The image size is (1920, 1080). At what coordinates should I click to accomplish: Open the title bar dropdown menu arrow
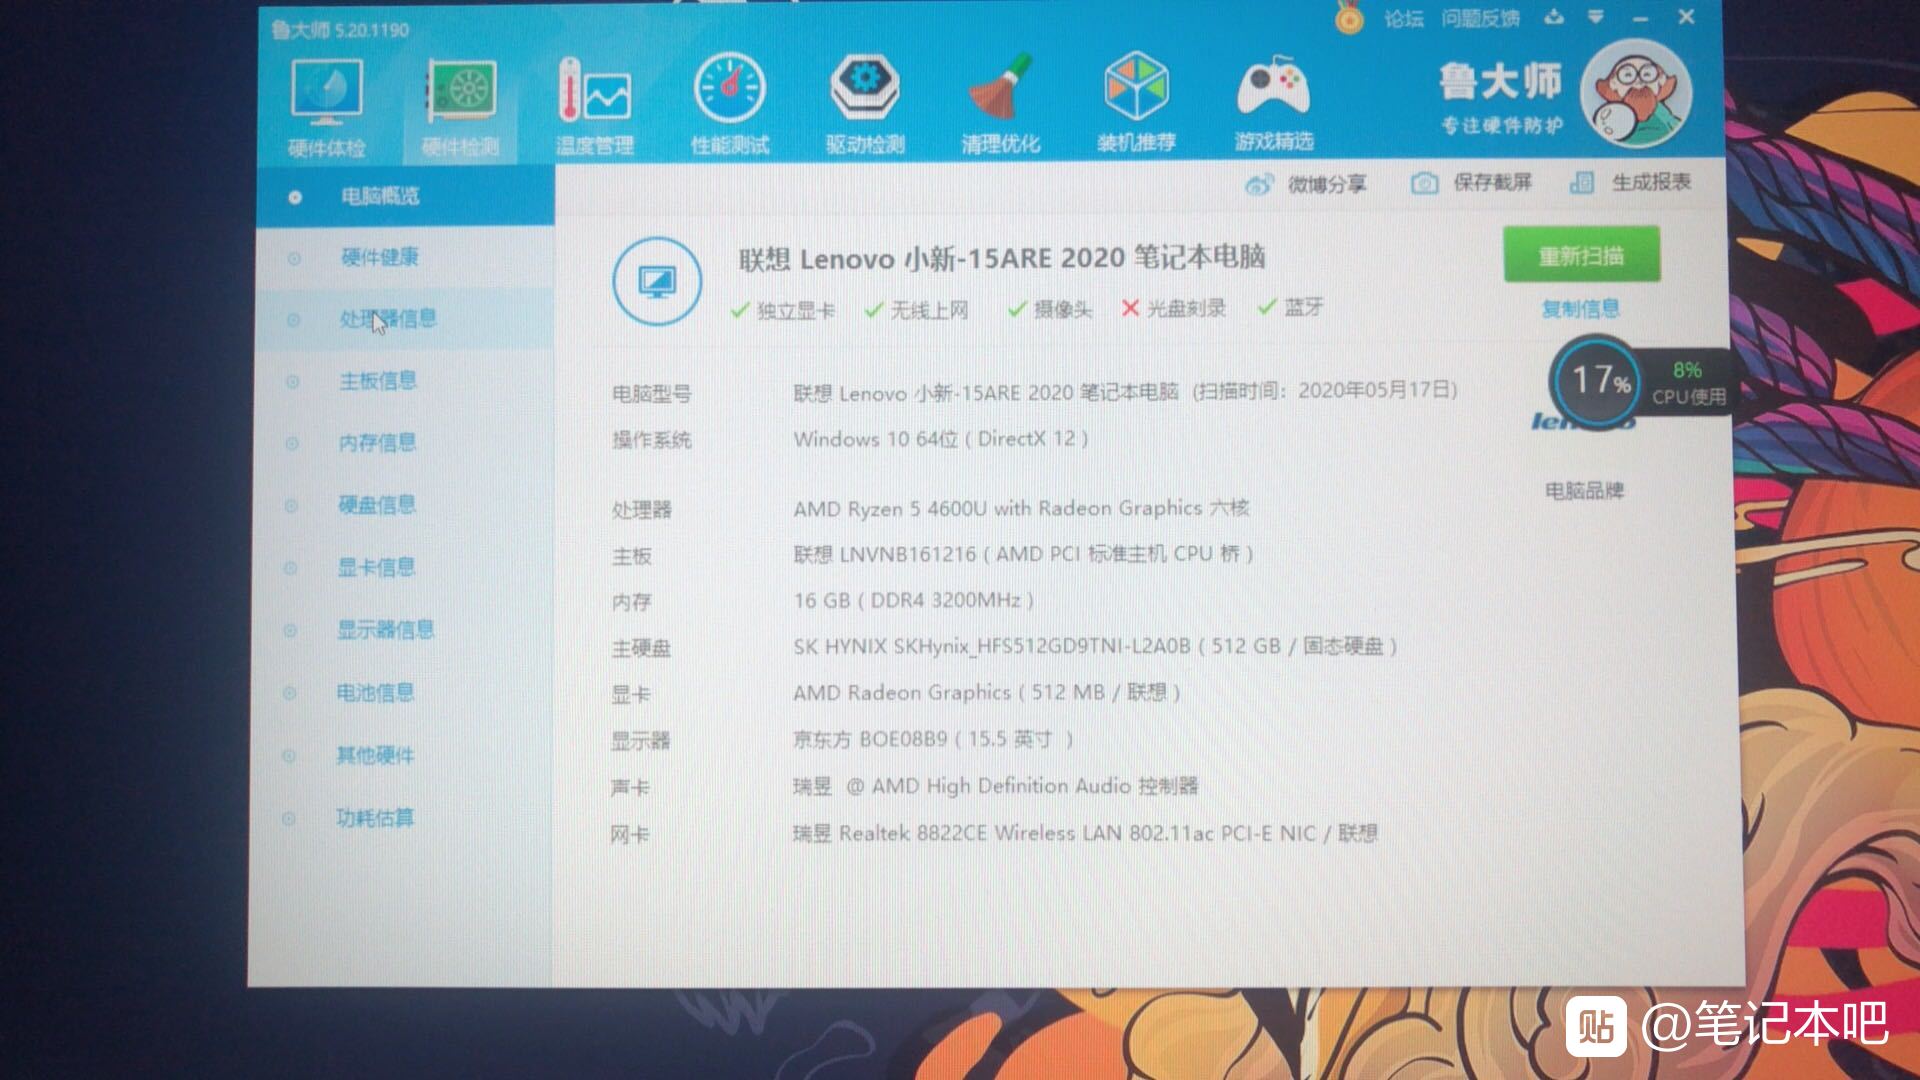pyautogui.click(x=1596, y=17)
